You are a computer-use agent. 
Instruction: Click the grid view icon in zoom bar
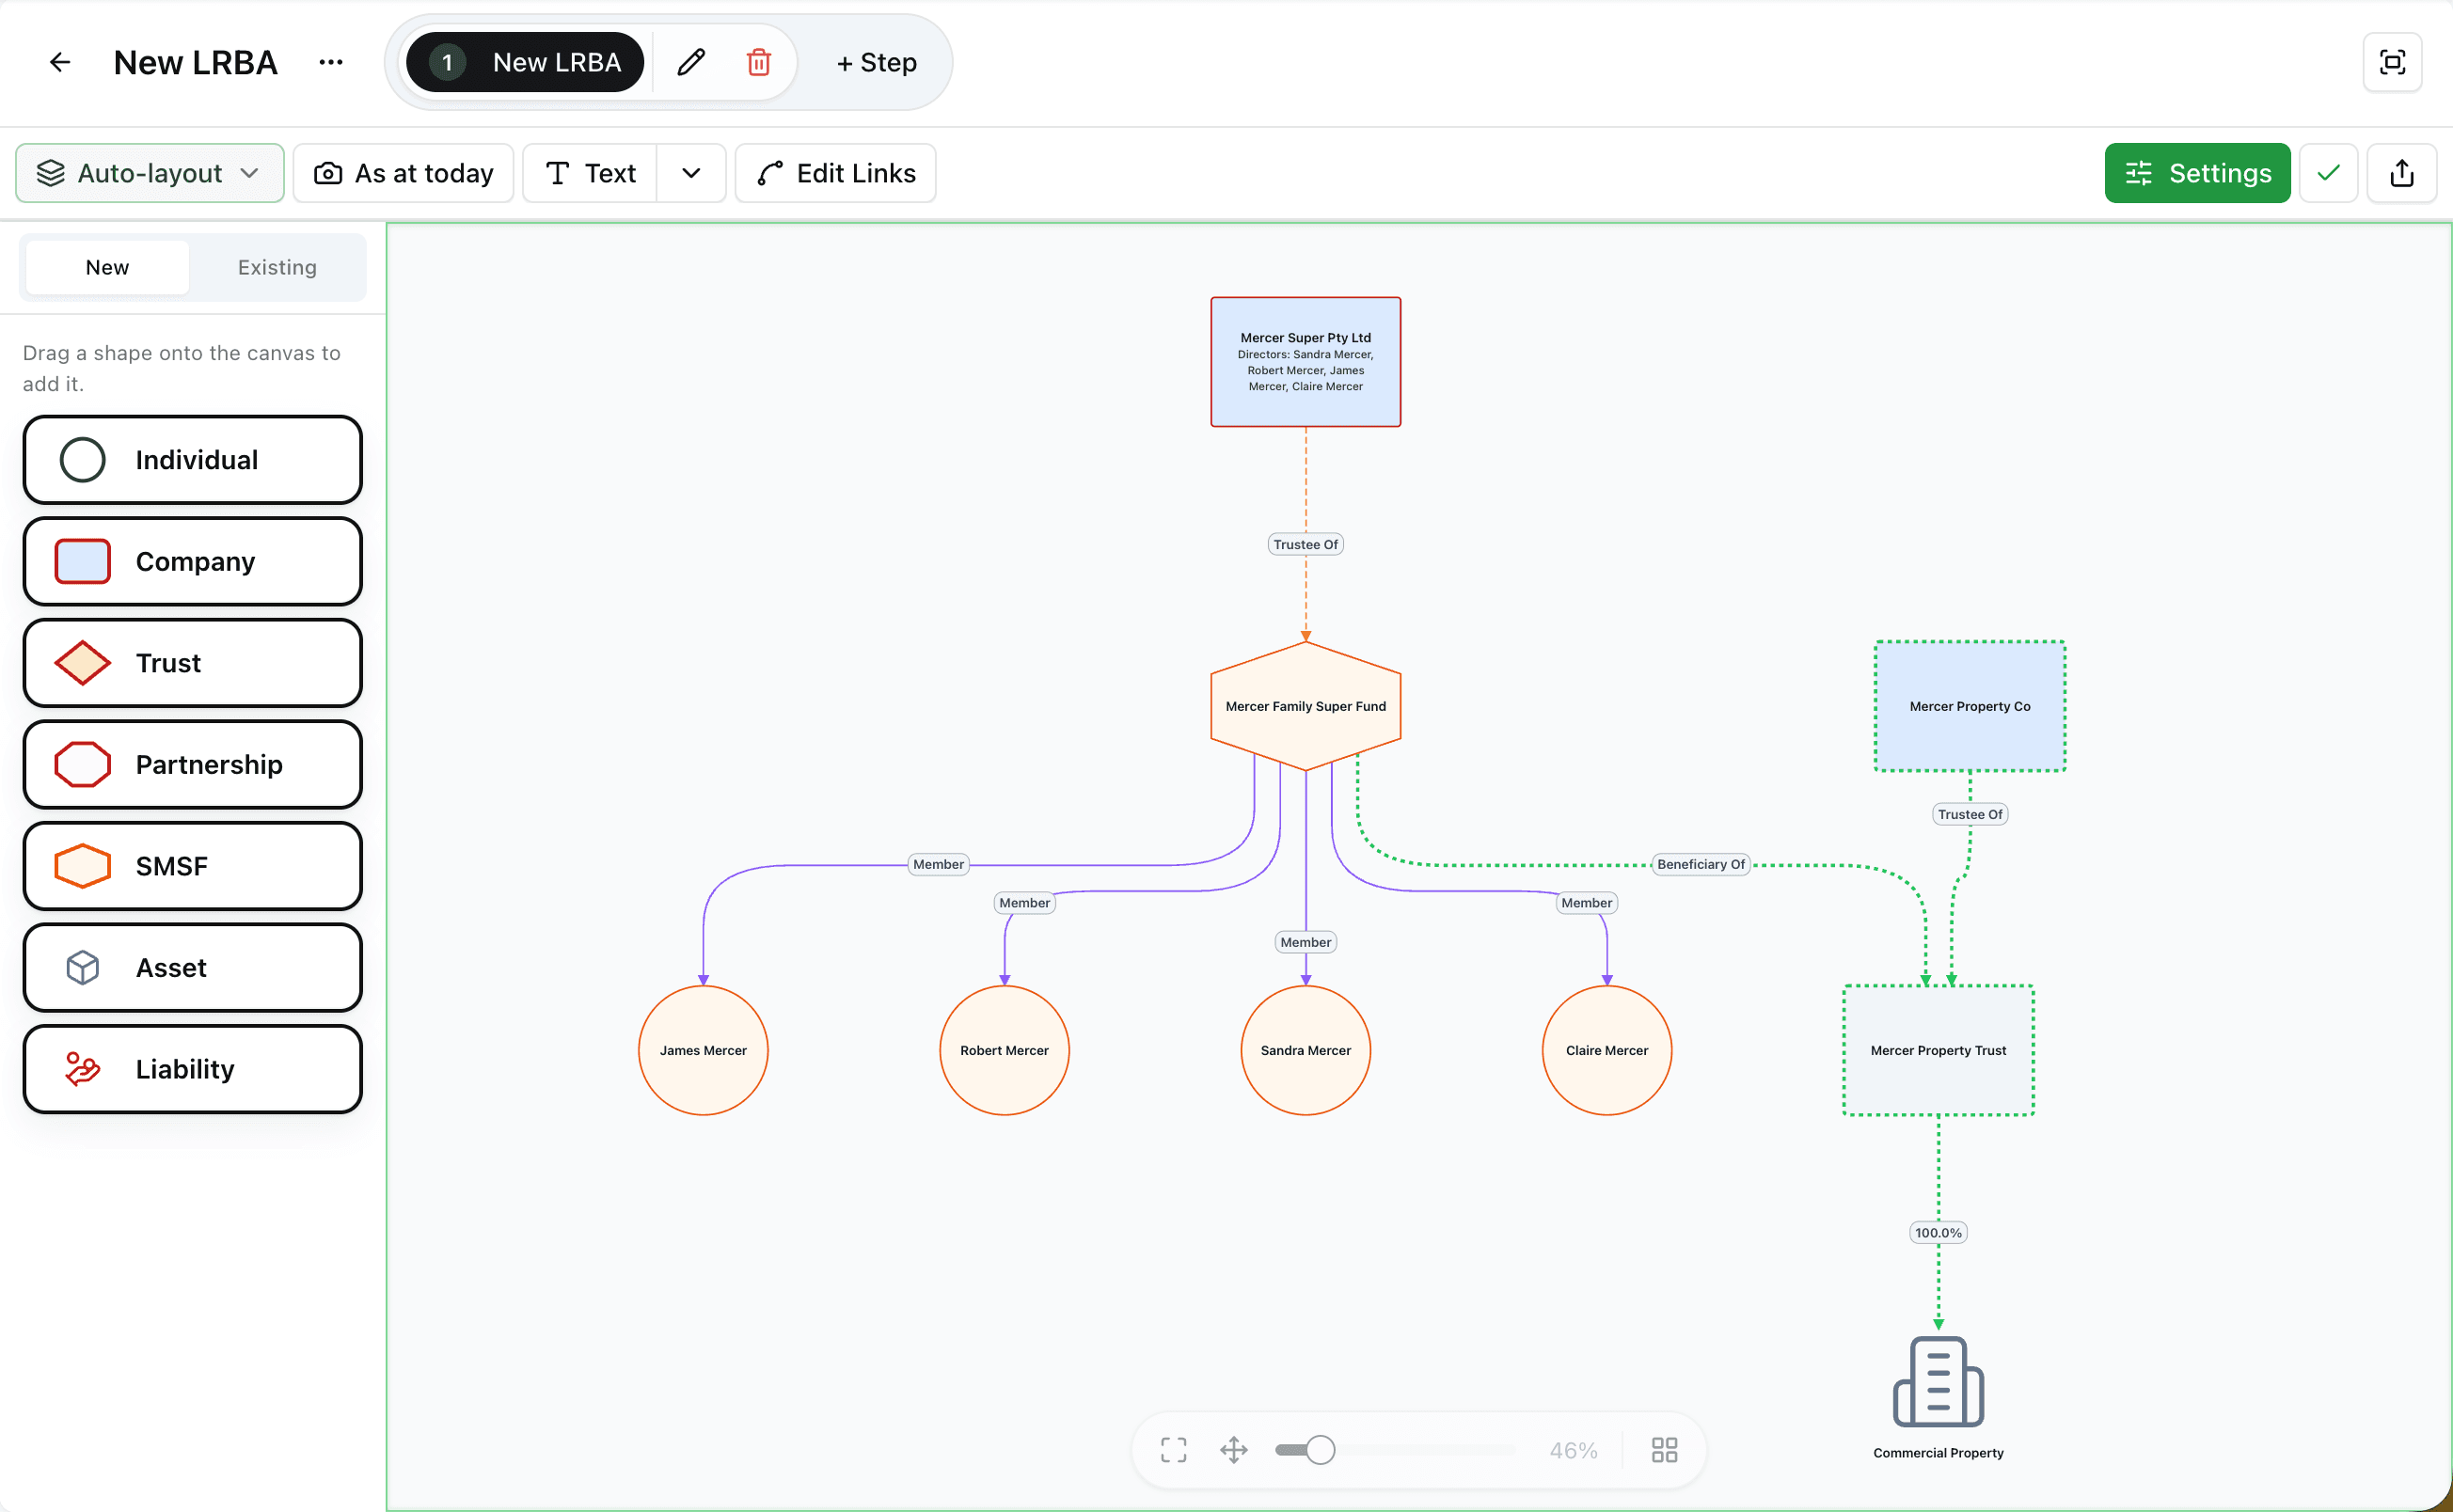click(x=1664, y=1450)
